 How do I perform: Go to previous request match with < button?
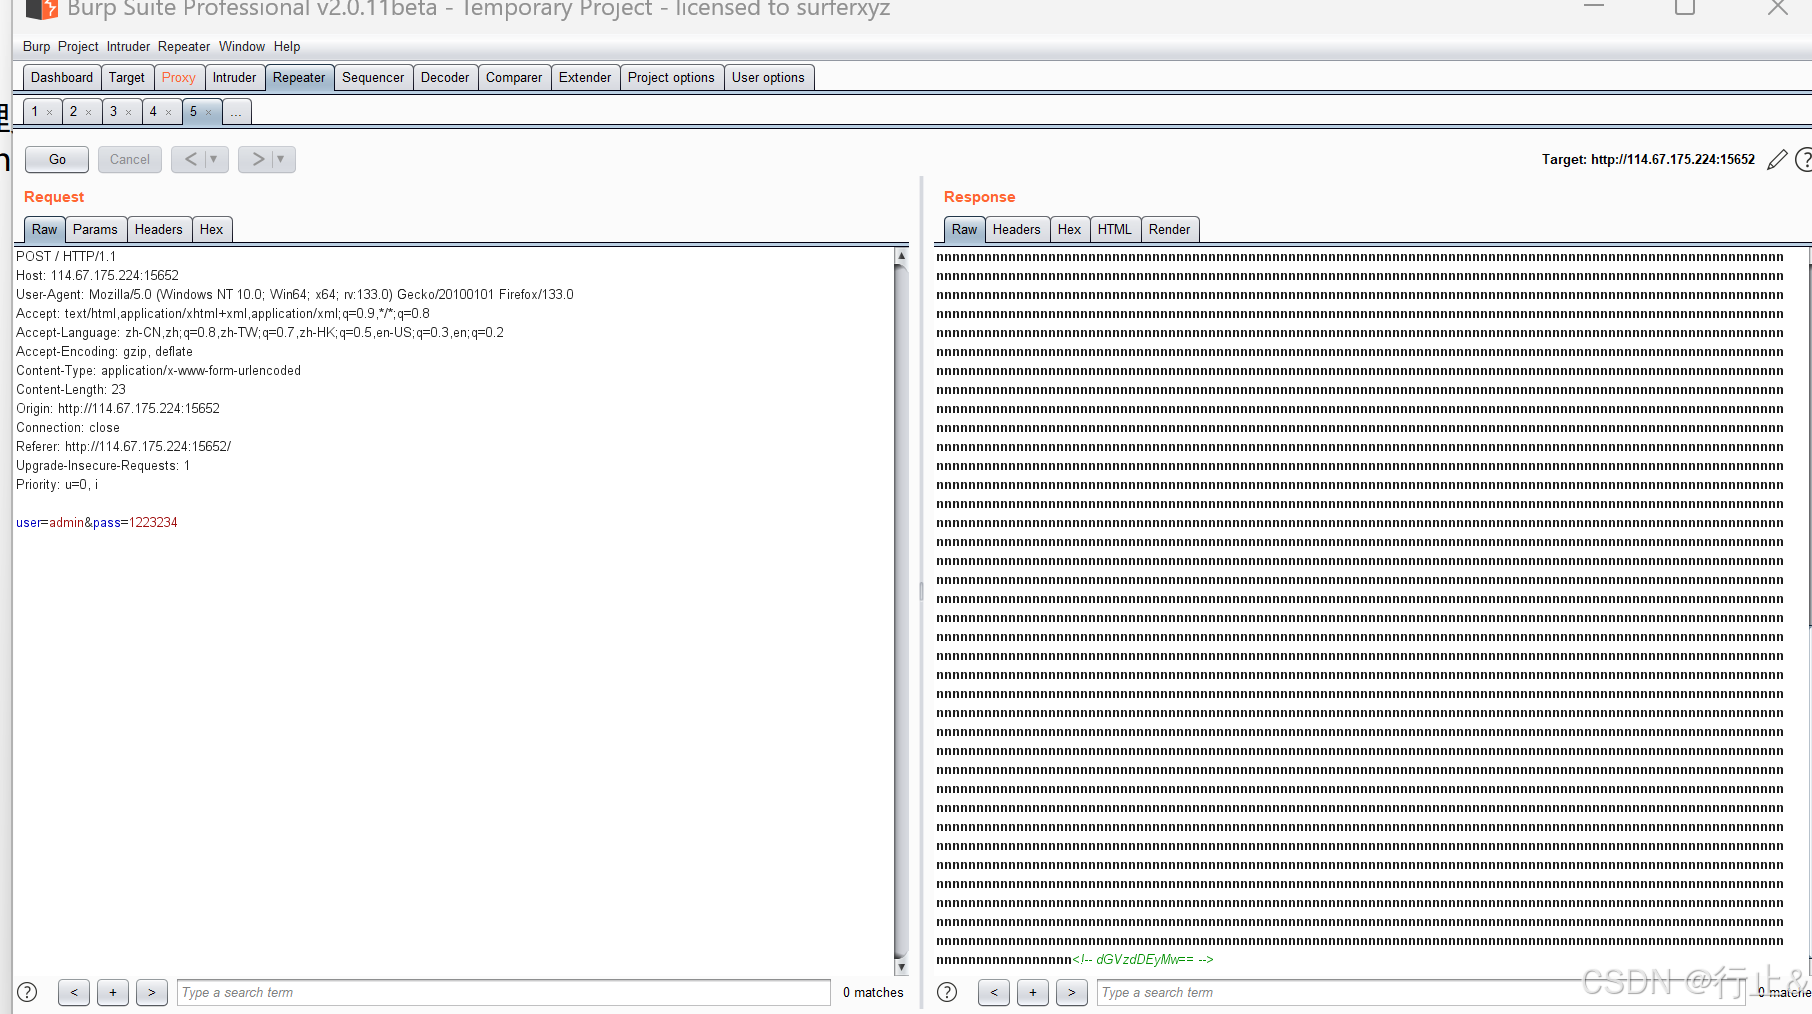pos(74,992)
